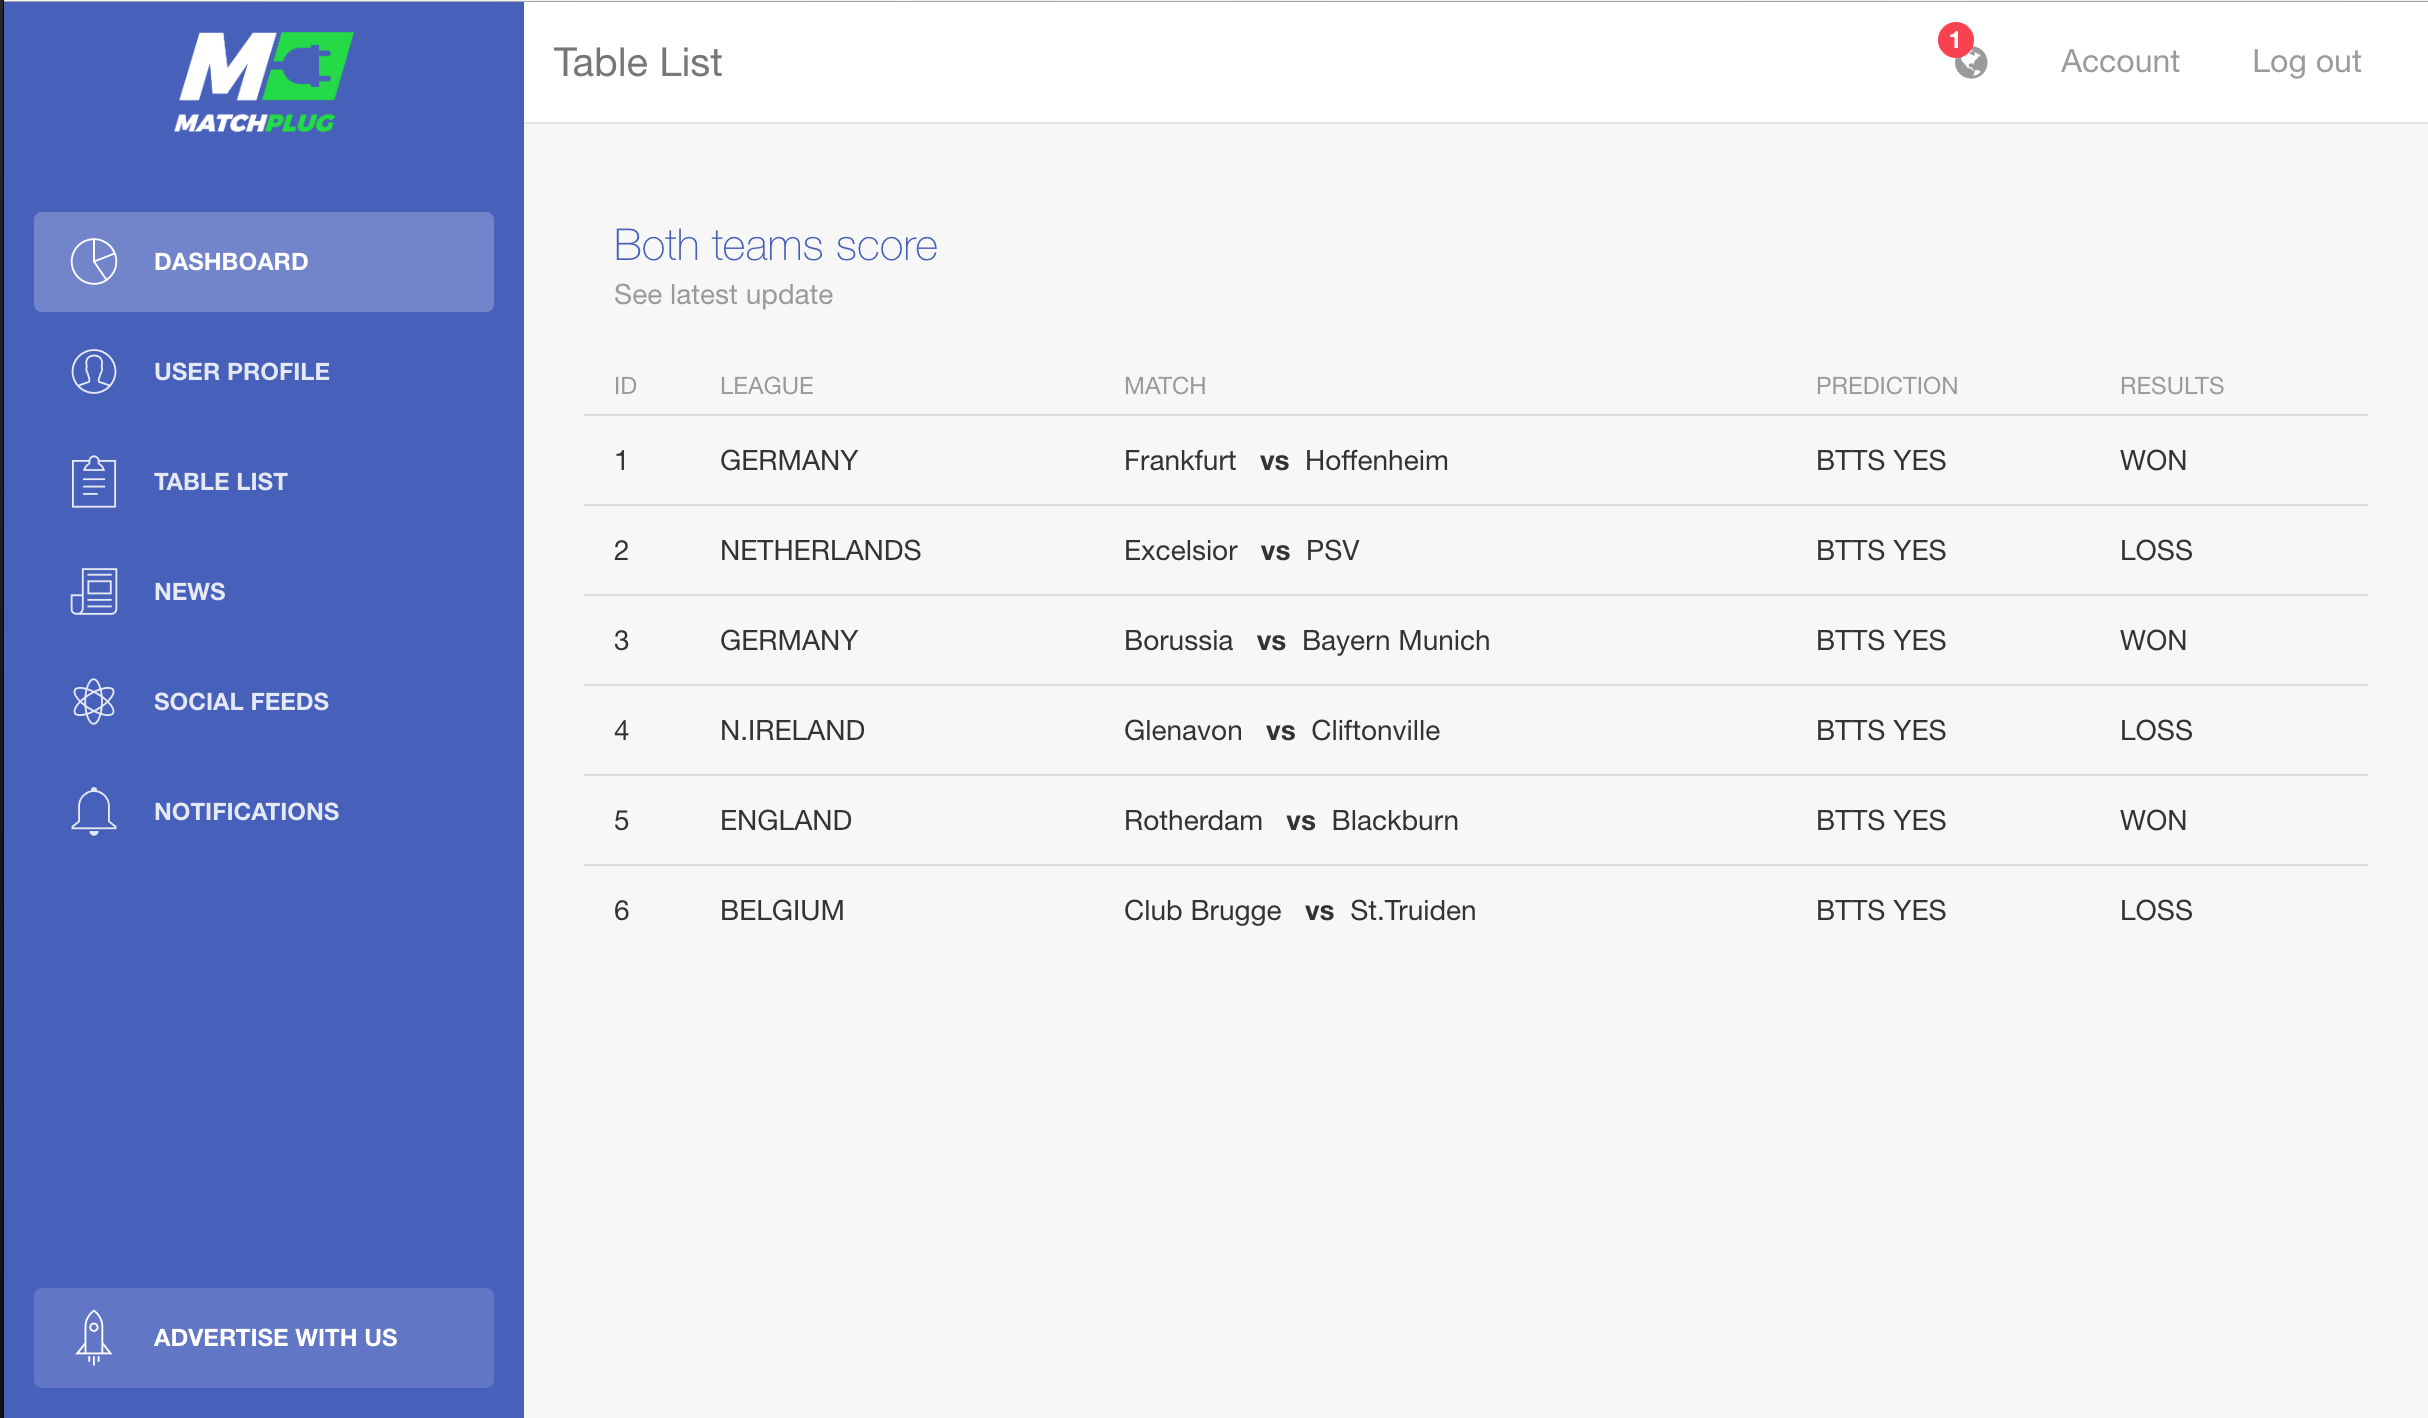Open the News menu label
Screen dimensions: 2428x1418
point(189,592)
